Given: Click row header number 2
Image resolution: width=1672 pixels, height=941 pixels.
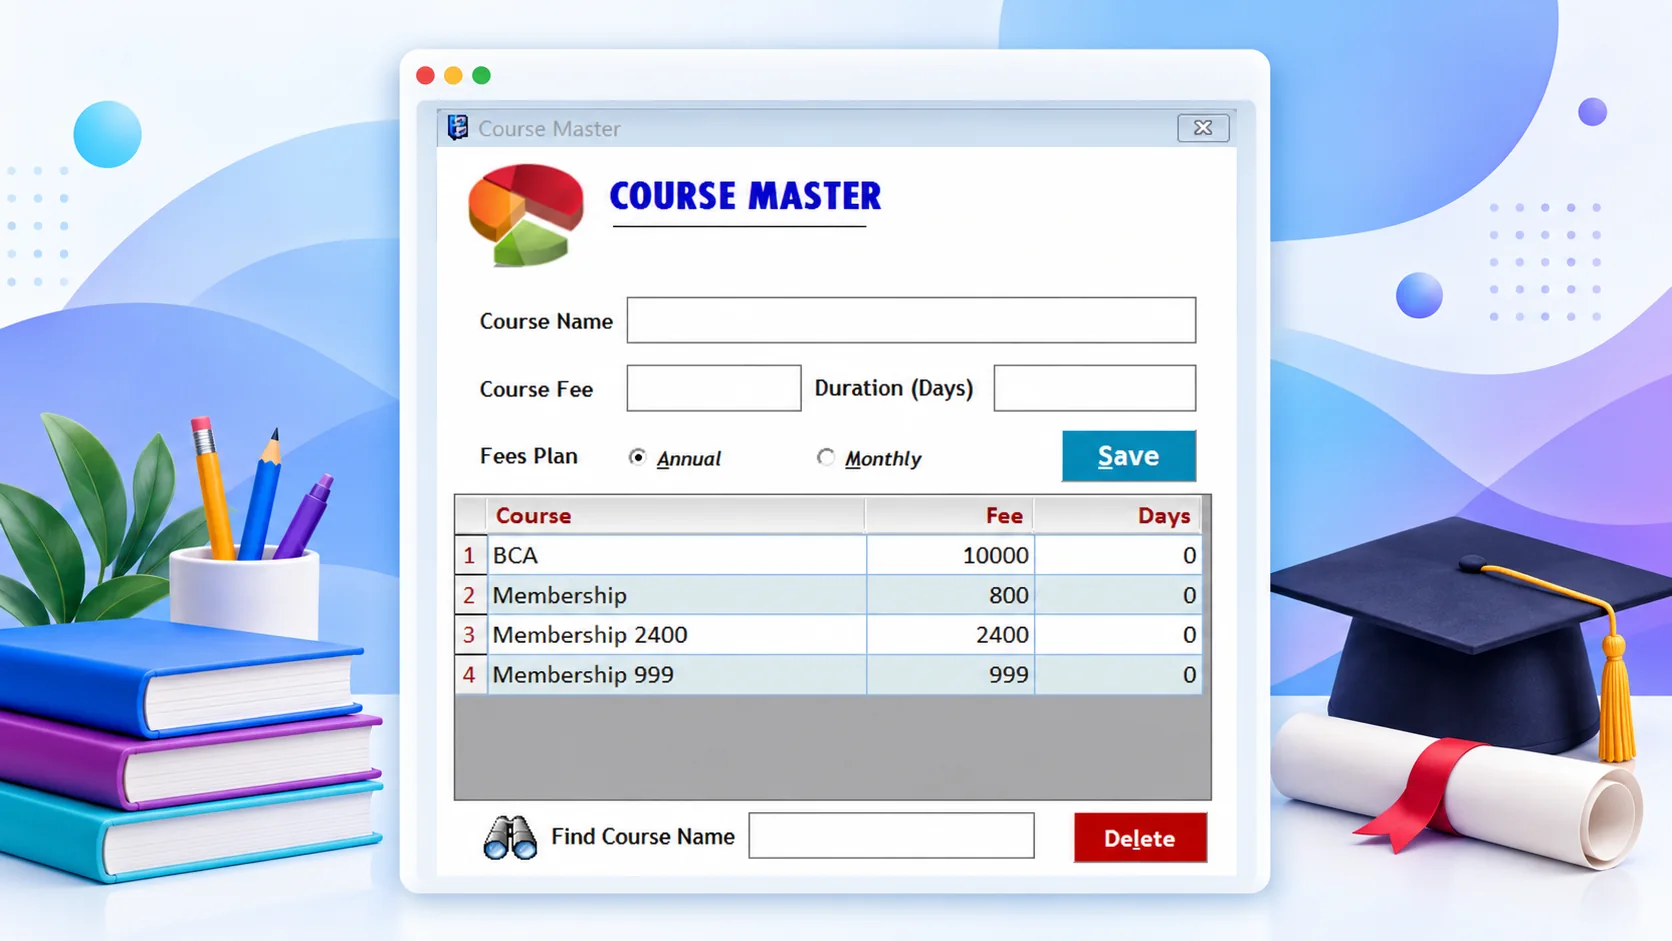Looking at the screenshot, I should pyautogui.click(x=470, y=595).
